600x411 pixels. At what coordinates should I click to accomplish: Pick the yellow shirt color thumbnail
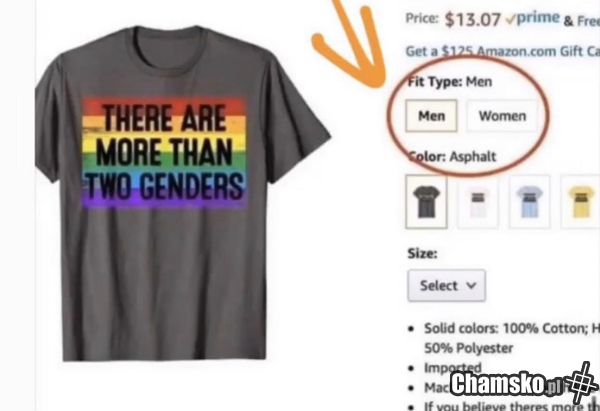coord(580,201)
